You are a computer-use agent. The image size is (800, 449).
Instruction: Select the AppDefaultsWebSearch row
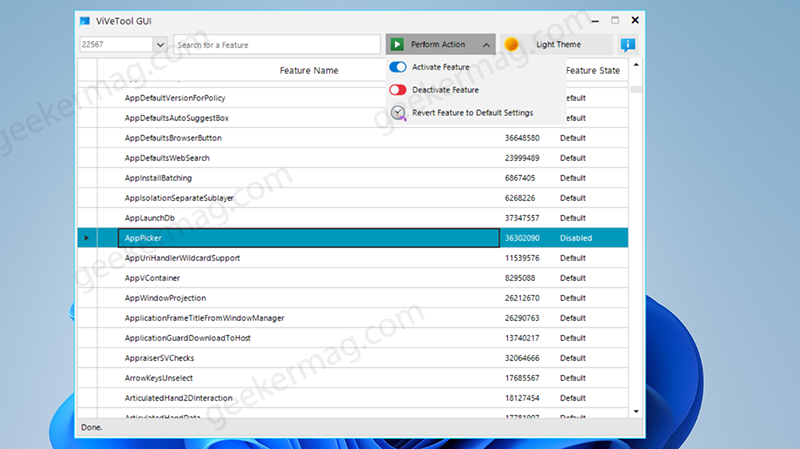(x=353, y=158)
